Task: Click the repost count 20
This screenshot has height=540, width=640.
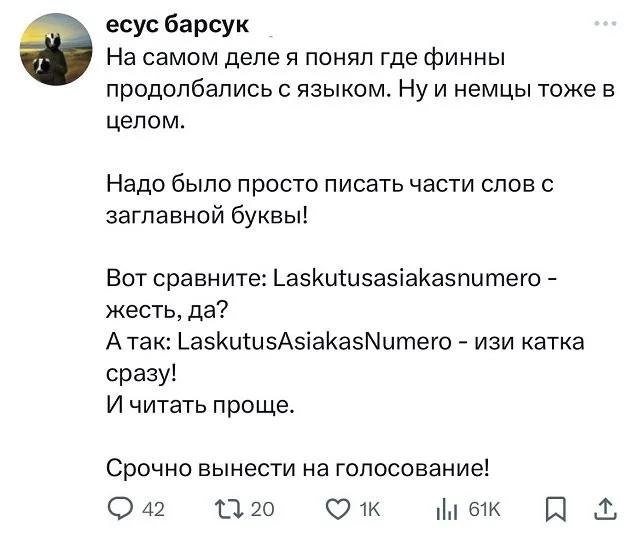Action: [x=263, y=510]
